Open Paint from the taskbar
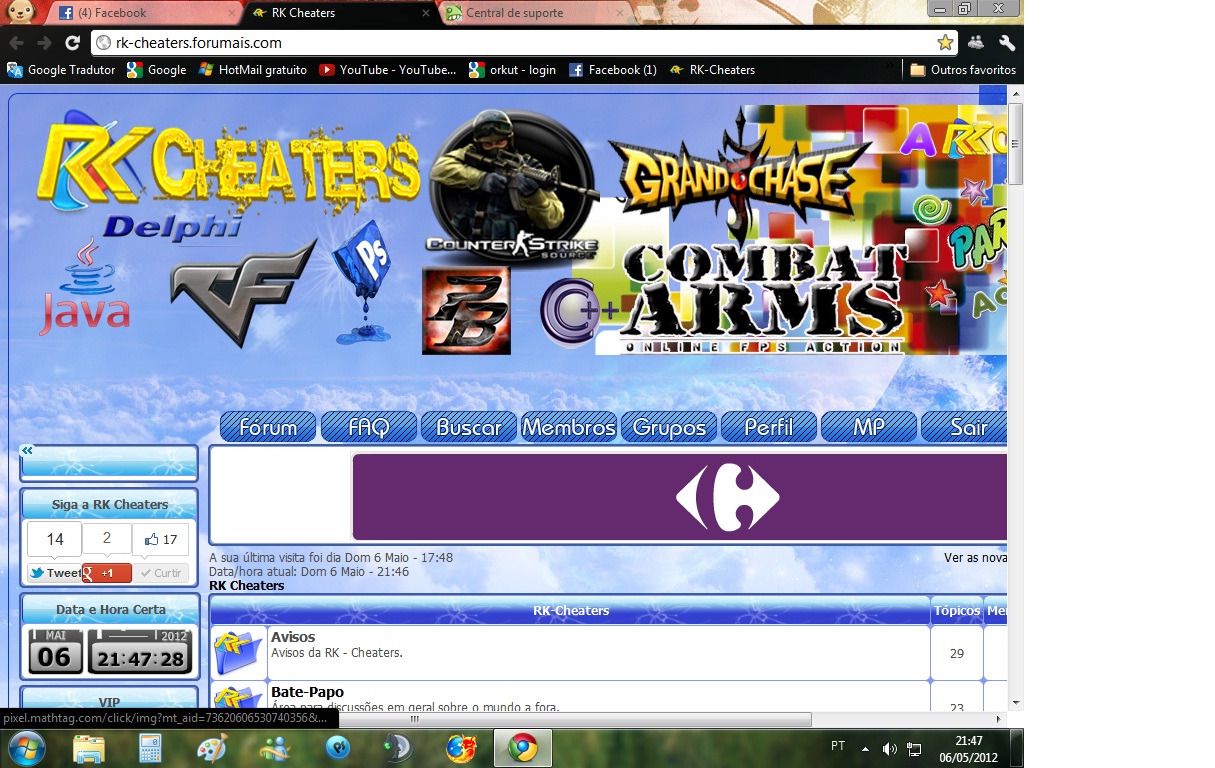The width and height of the screenshot is (1215, 768). pyautogui.click(x=212, y=748)
